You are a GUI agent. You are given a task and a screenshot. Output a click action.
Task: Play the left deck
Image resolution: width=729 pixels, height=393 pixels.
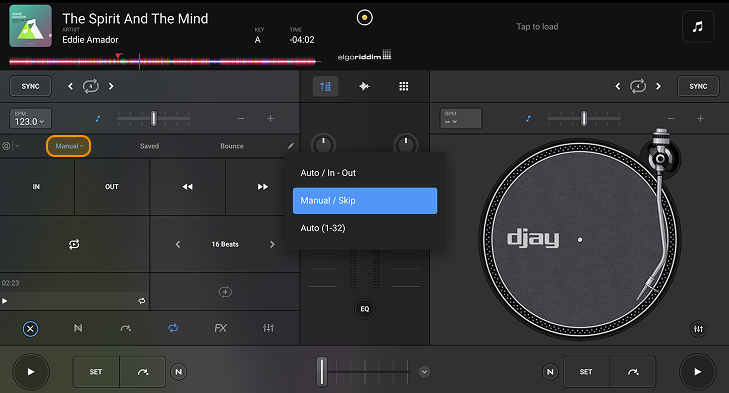[31, 372]
